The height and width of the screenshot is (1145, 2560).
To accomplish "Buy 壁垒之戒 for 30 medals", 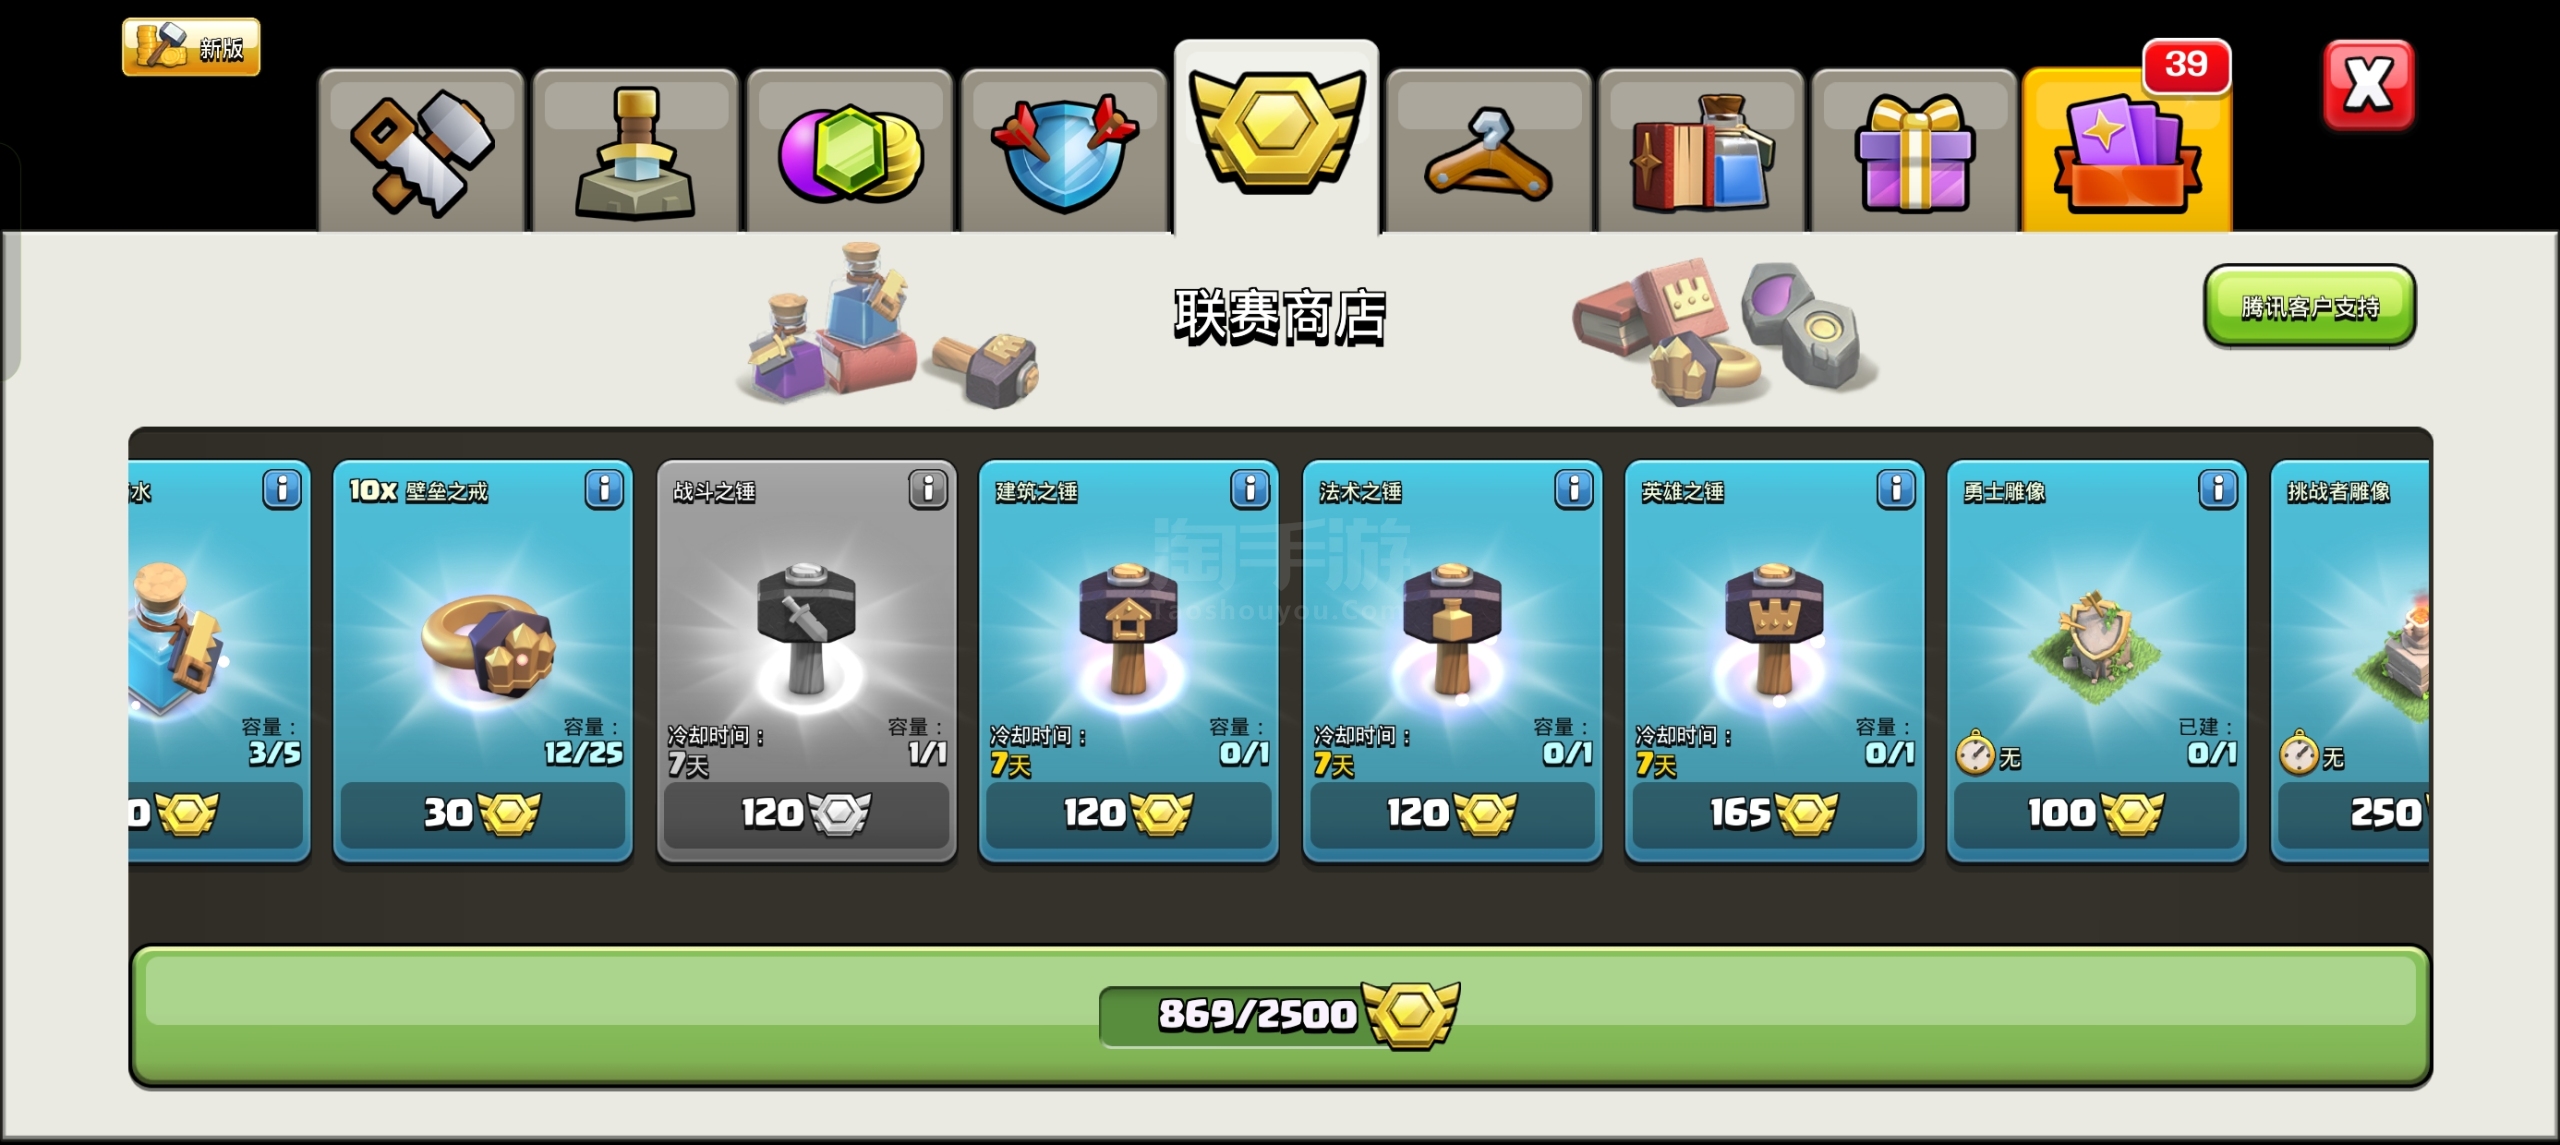I will point(483,814).
